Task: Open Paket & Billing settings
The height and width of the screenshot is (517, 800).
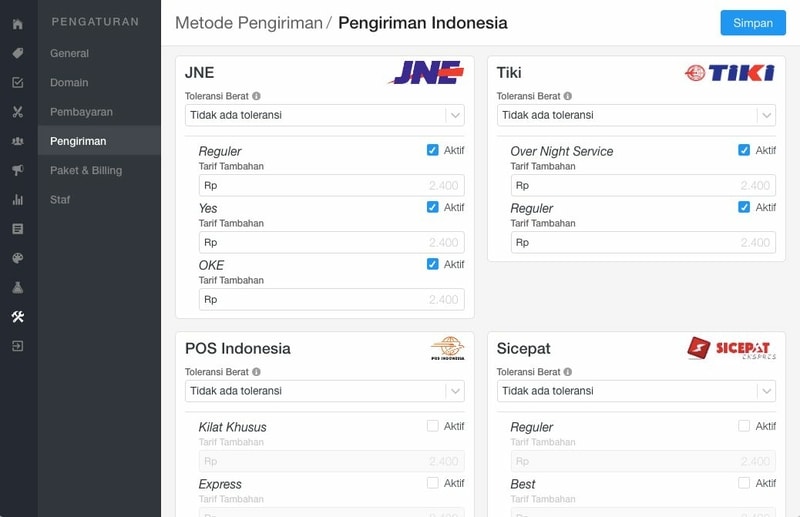Action: click(86, 170)
